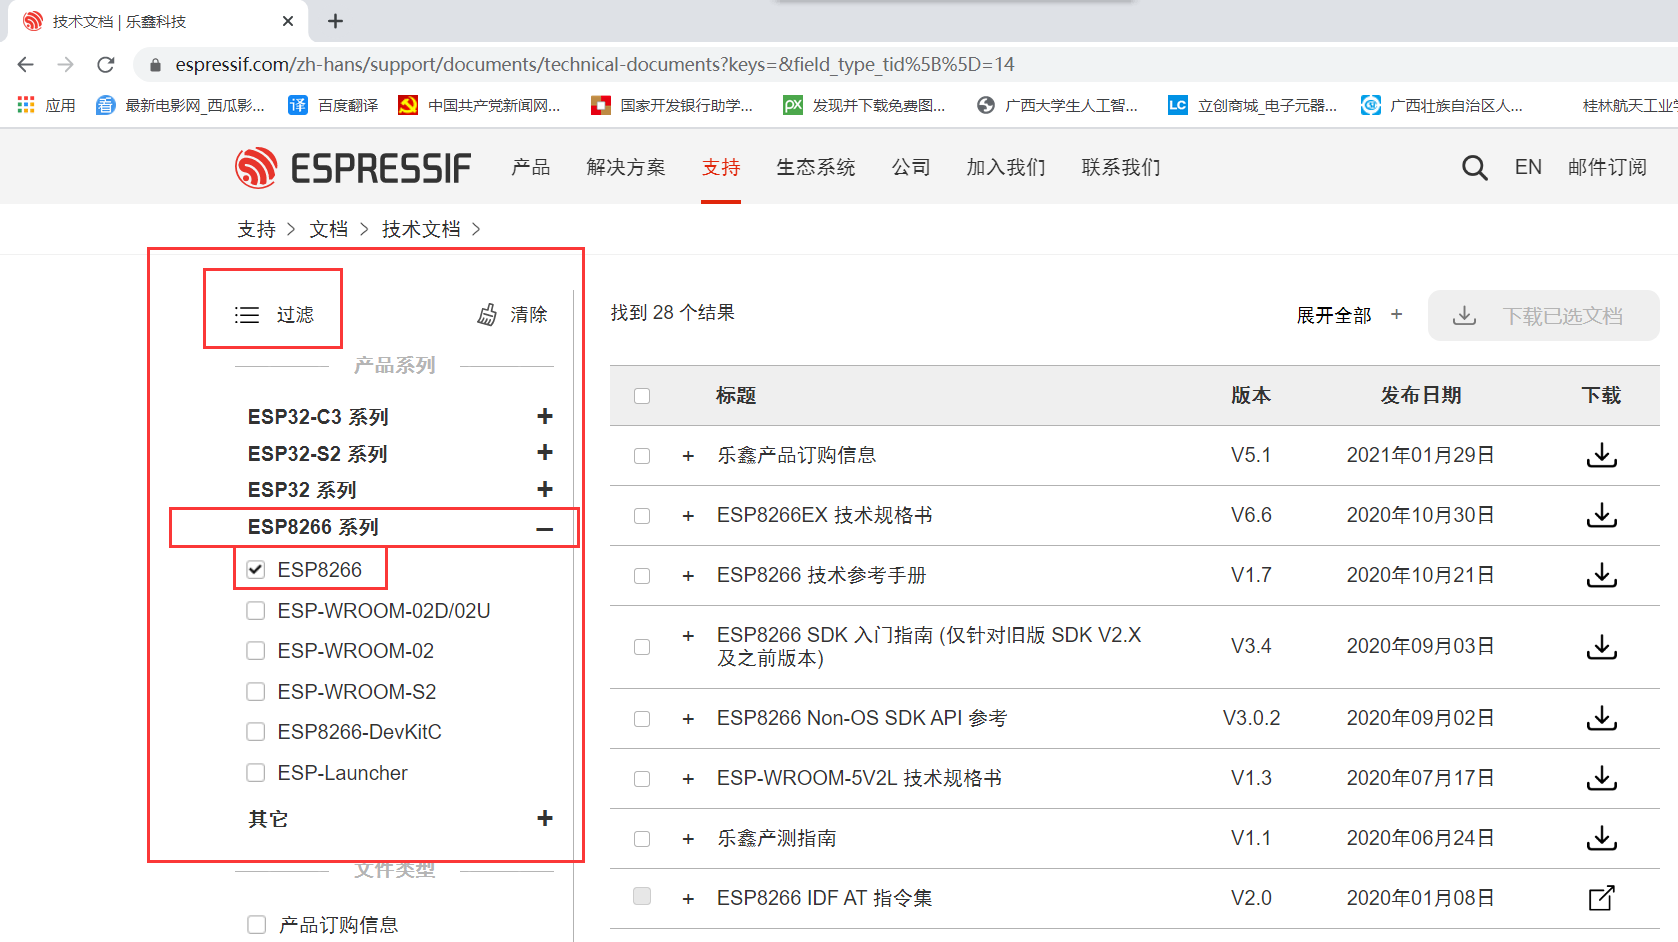Expand the ESP32-S2 系列 filter group
Screen dimensions: 1678x942
pyautogui.click(x=545, y=453)
